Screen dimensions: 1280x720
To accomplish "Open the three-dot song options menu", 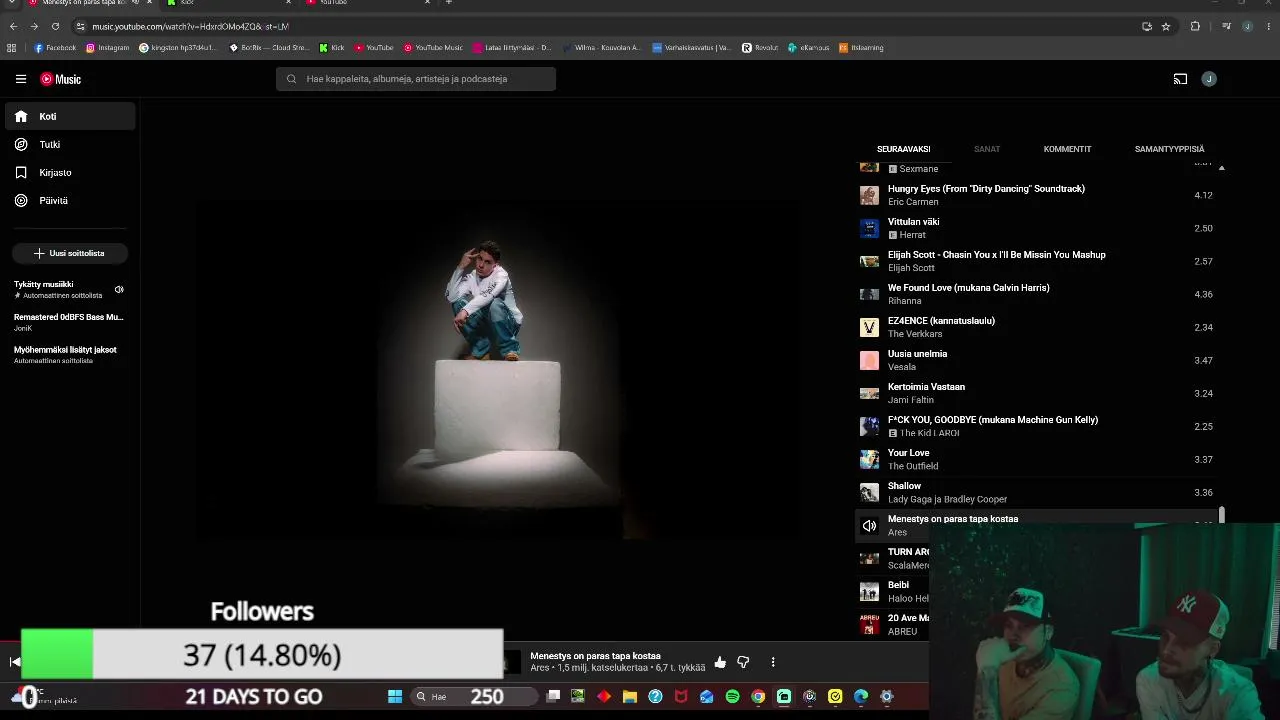I will [x=773, y=662].
